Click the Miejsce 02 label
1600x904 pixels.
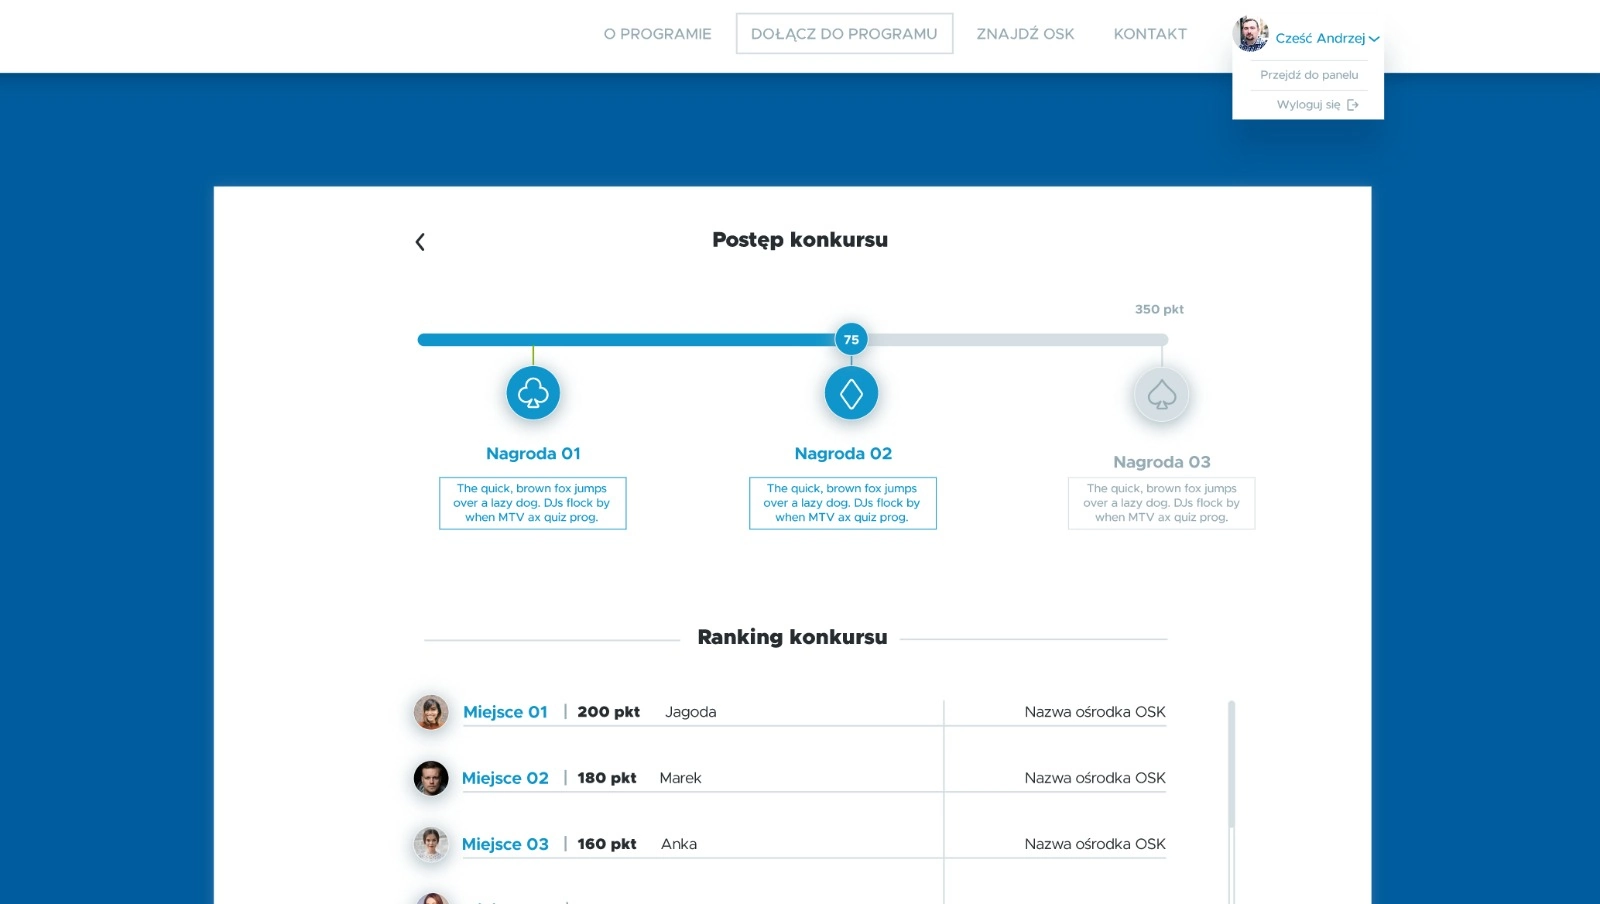coord(505,778)
